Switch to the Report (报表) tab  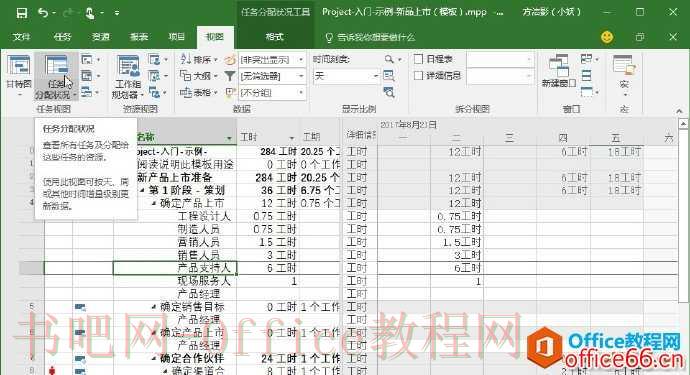[x=139, y=37]
